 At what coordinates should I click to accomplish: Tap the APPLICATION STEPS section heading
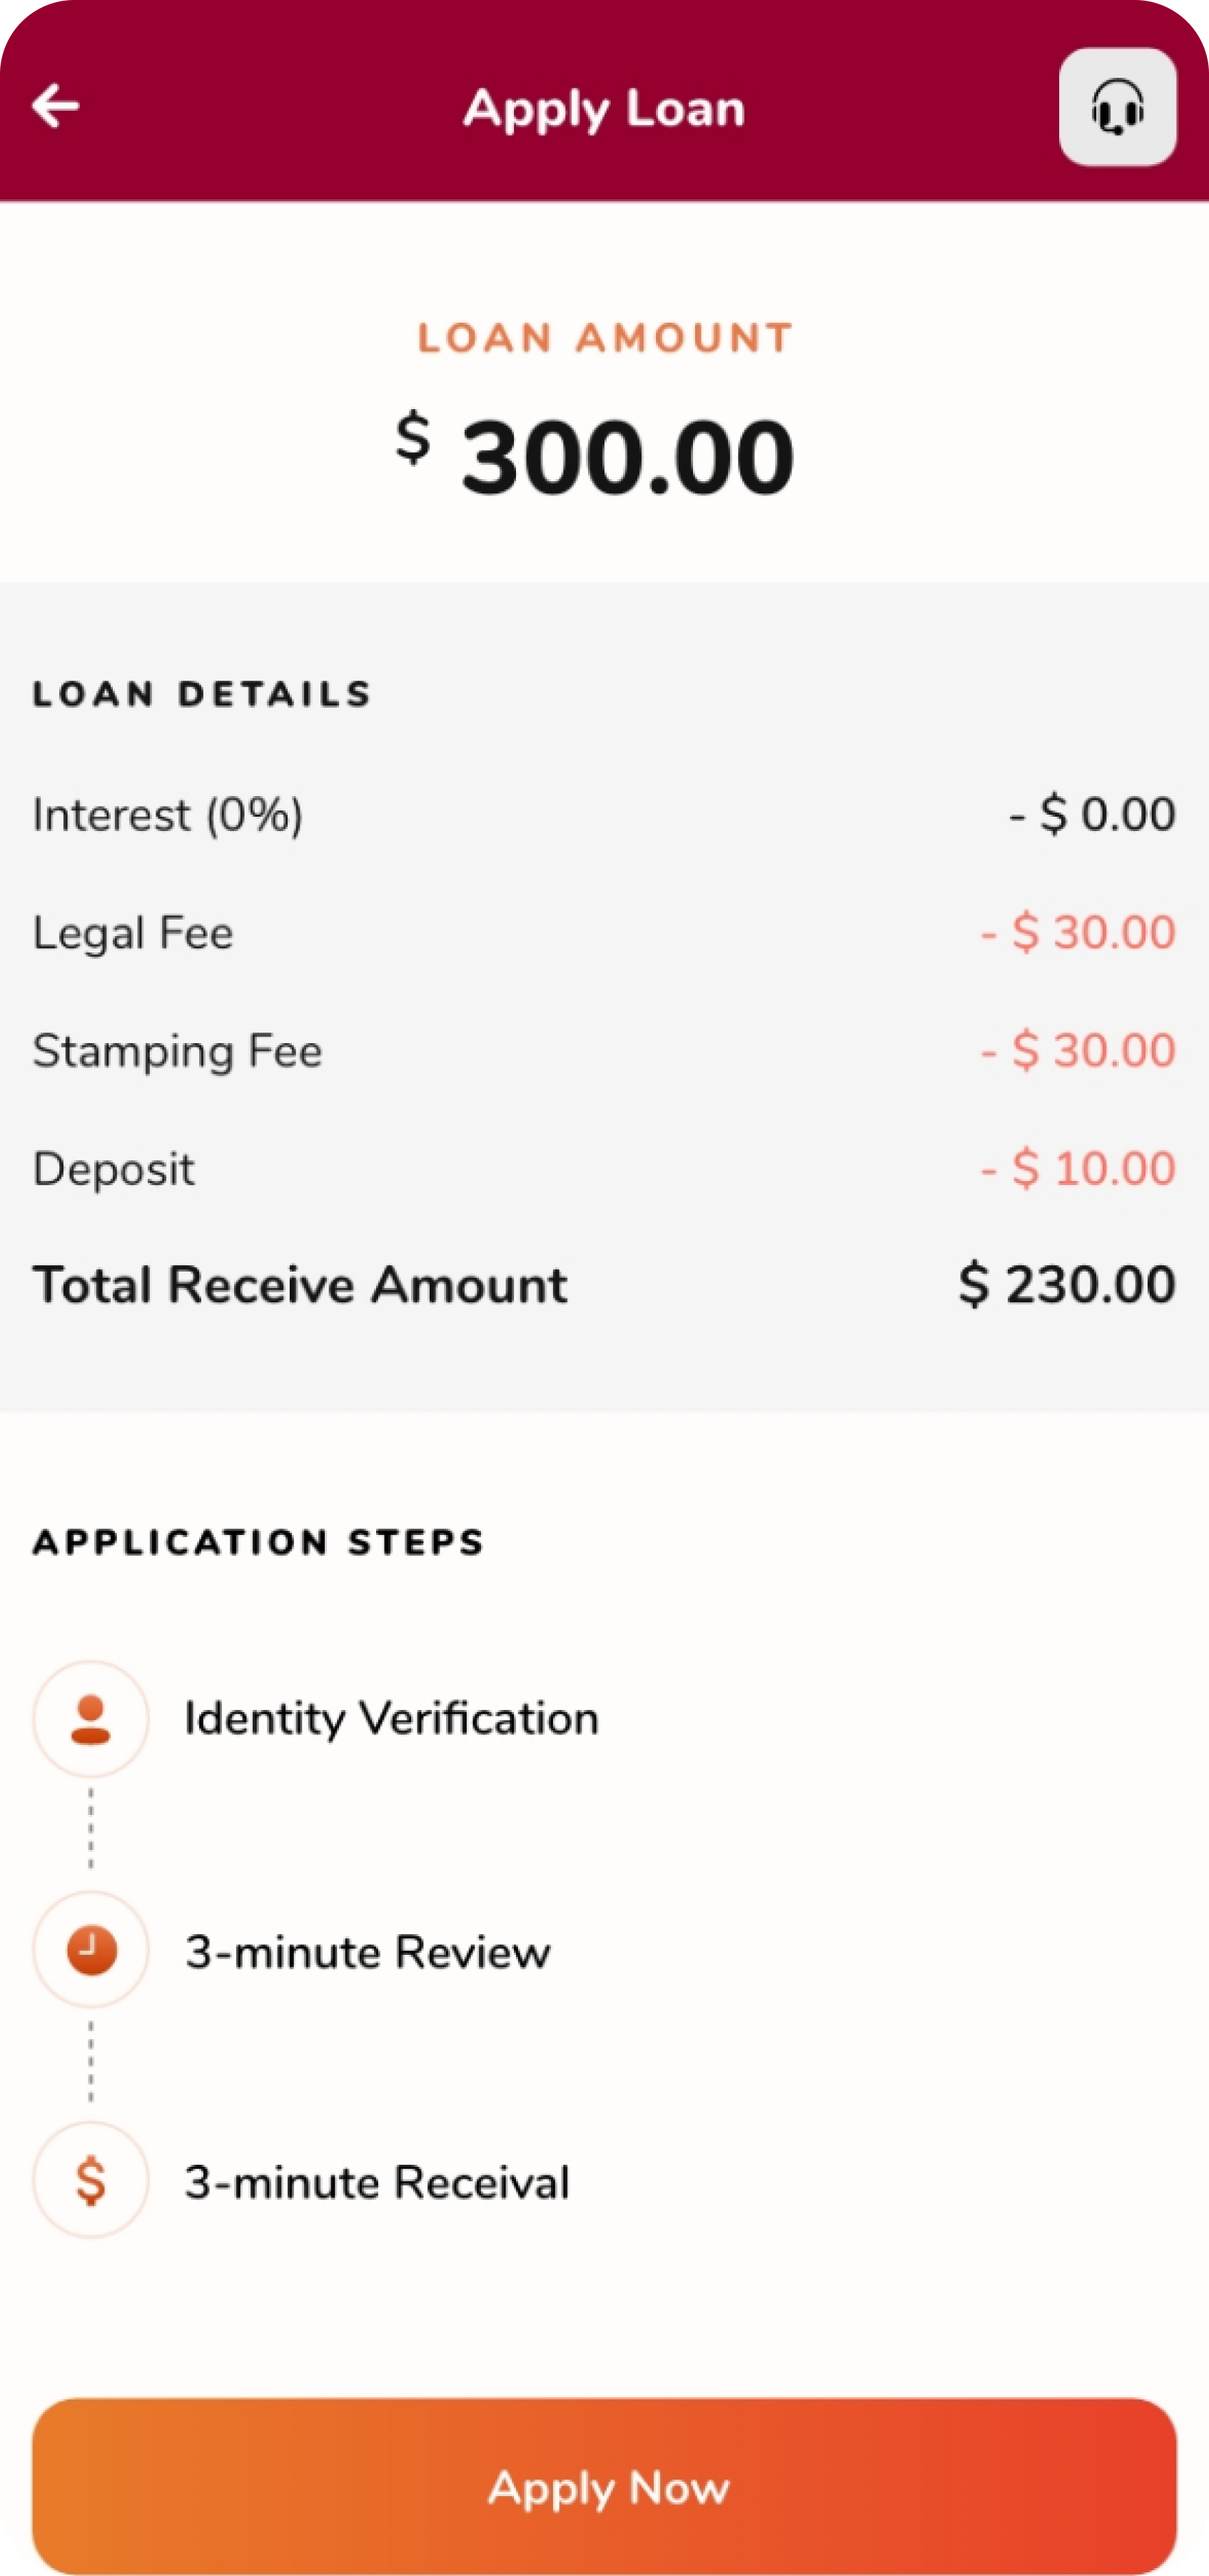(x=258, y=1542)
